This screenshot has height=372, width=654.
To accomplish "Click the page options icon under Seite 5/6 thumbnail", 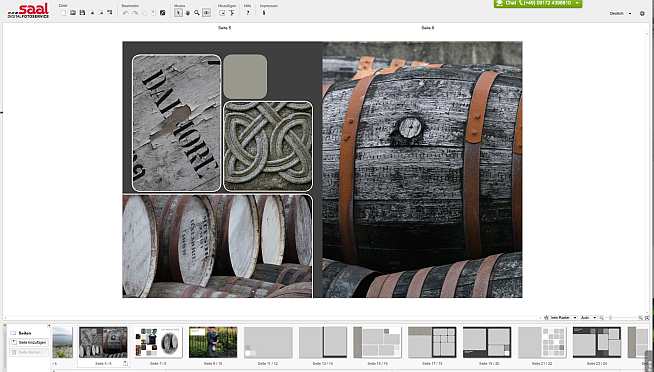I will (125, 364).
